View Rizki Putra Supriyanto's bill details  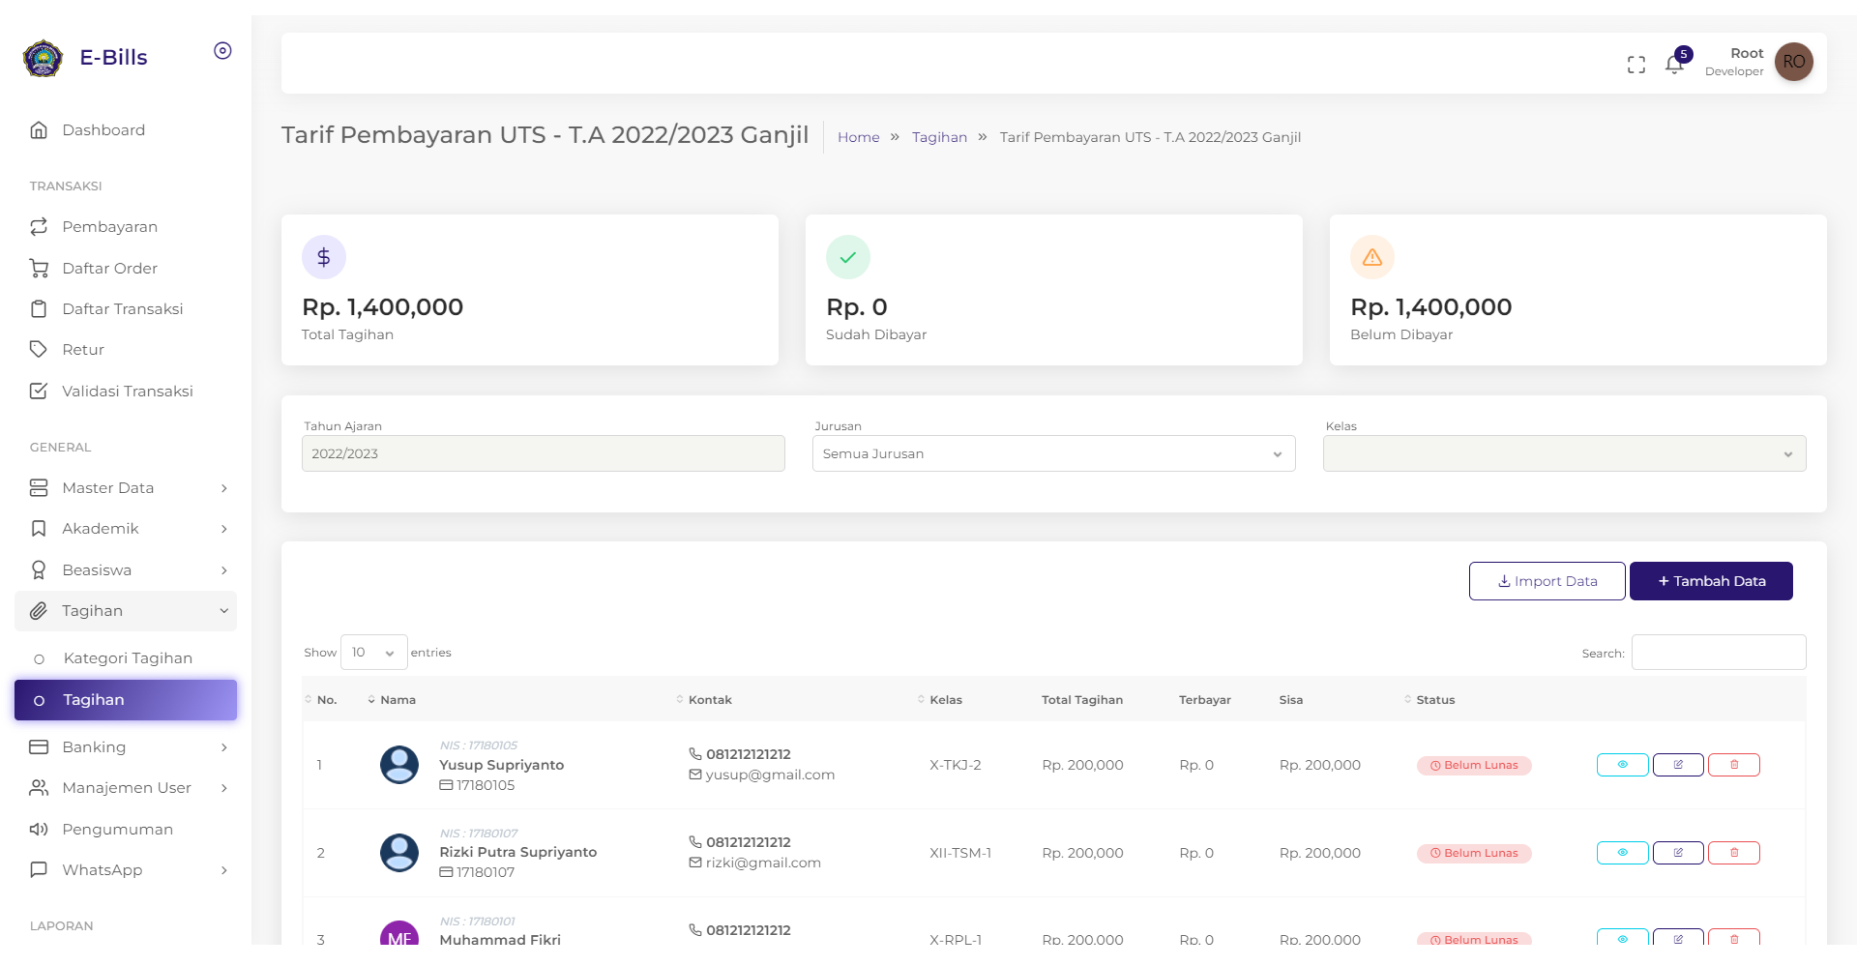(1621, 853)
